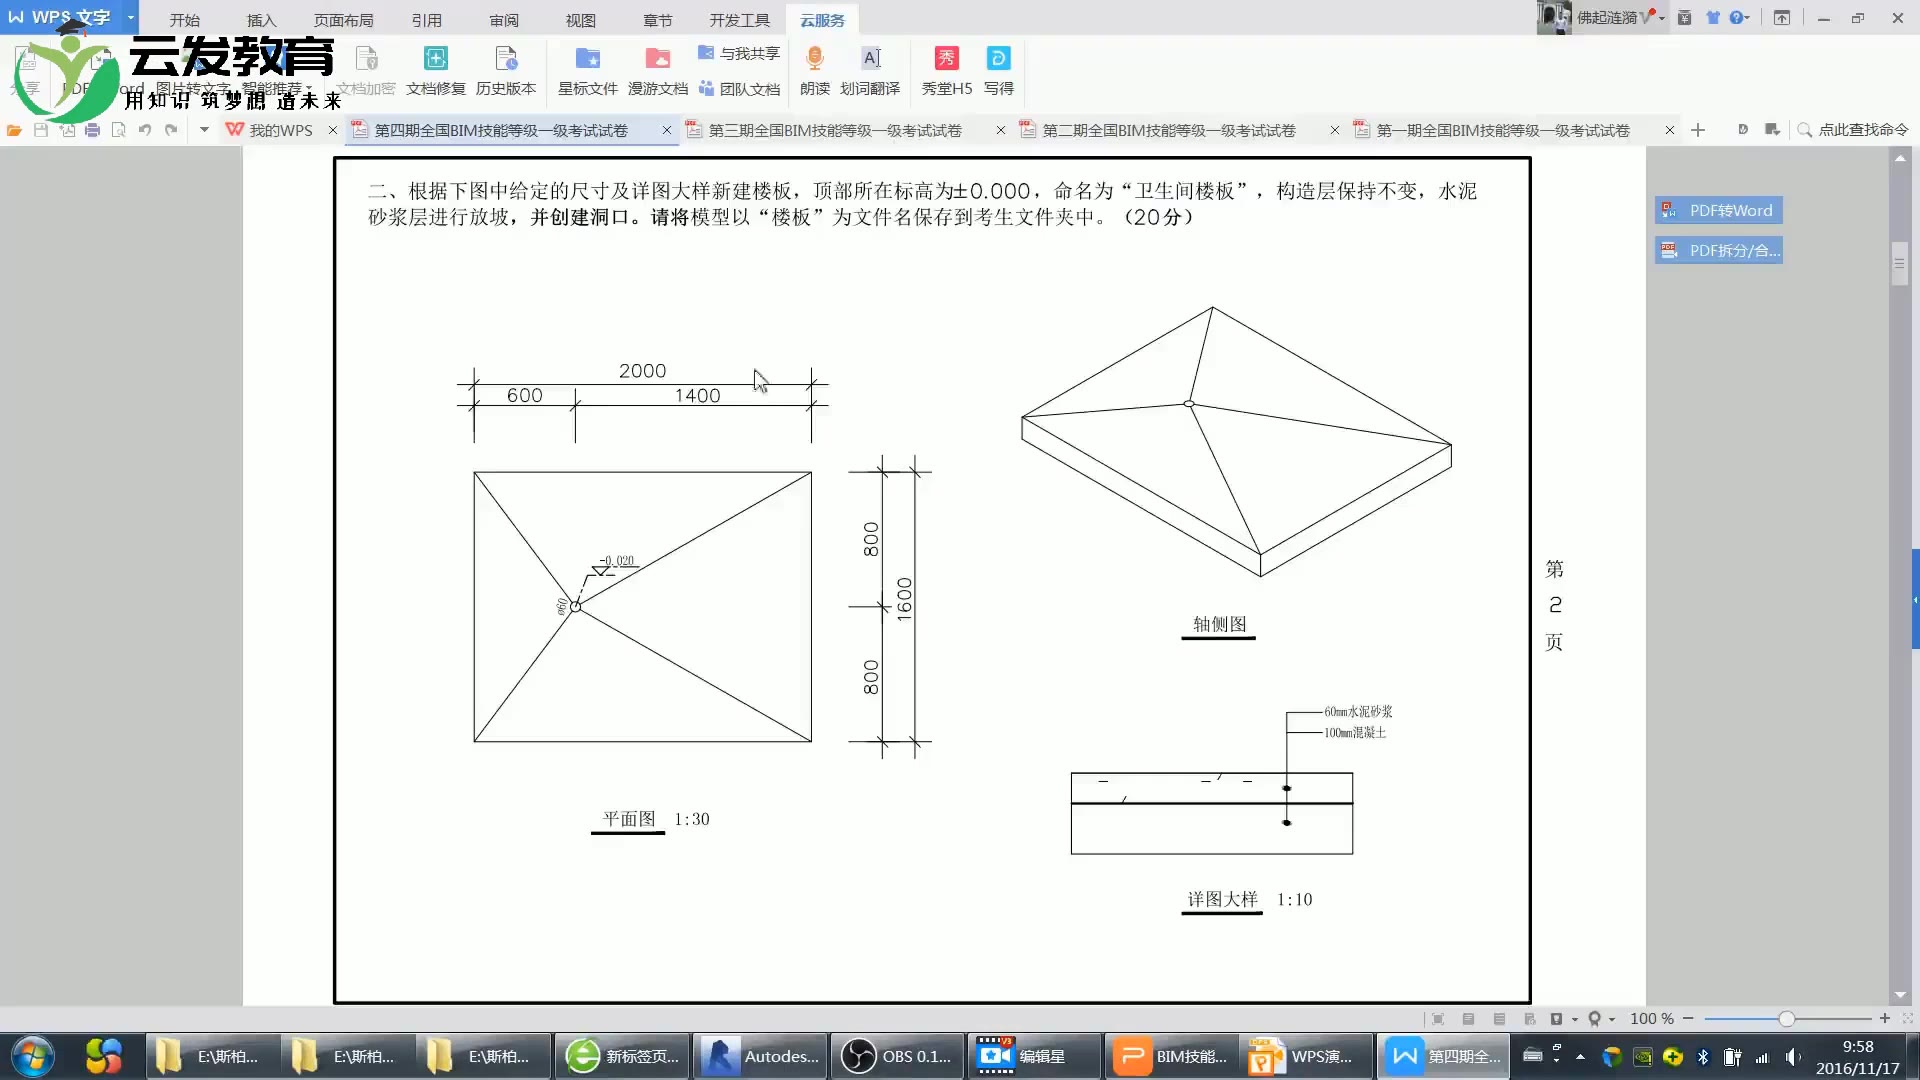Open the 写得 (Writer) tool

click(1000, 70)
